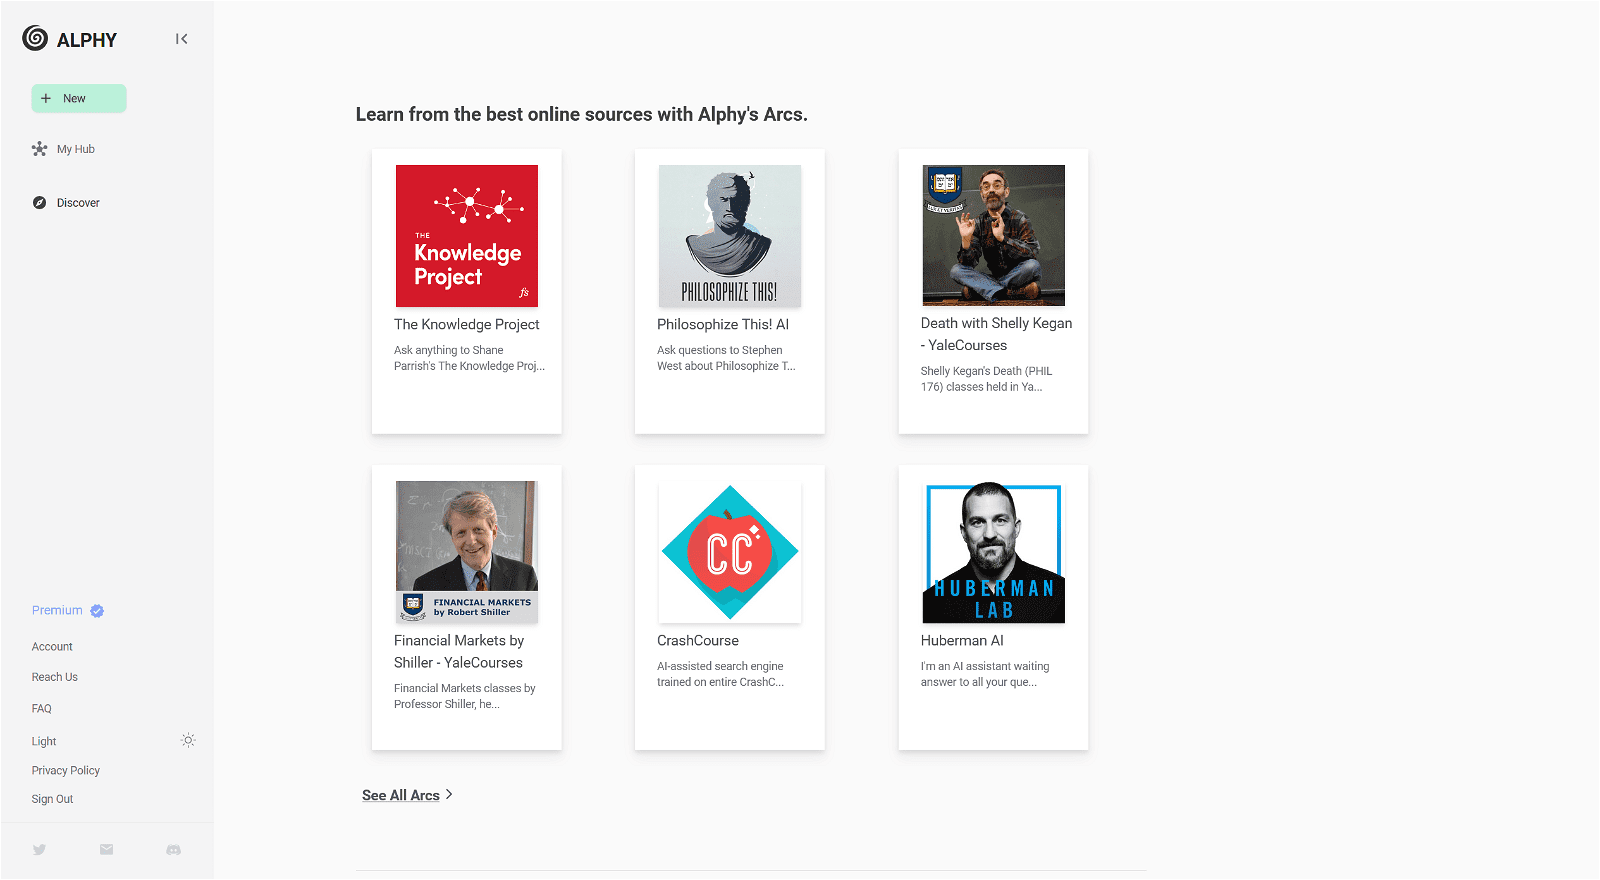Collapse the sidebar with the arrow icon
The image size is (1600, 880).
click(181, 39)
